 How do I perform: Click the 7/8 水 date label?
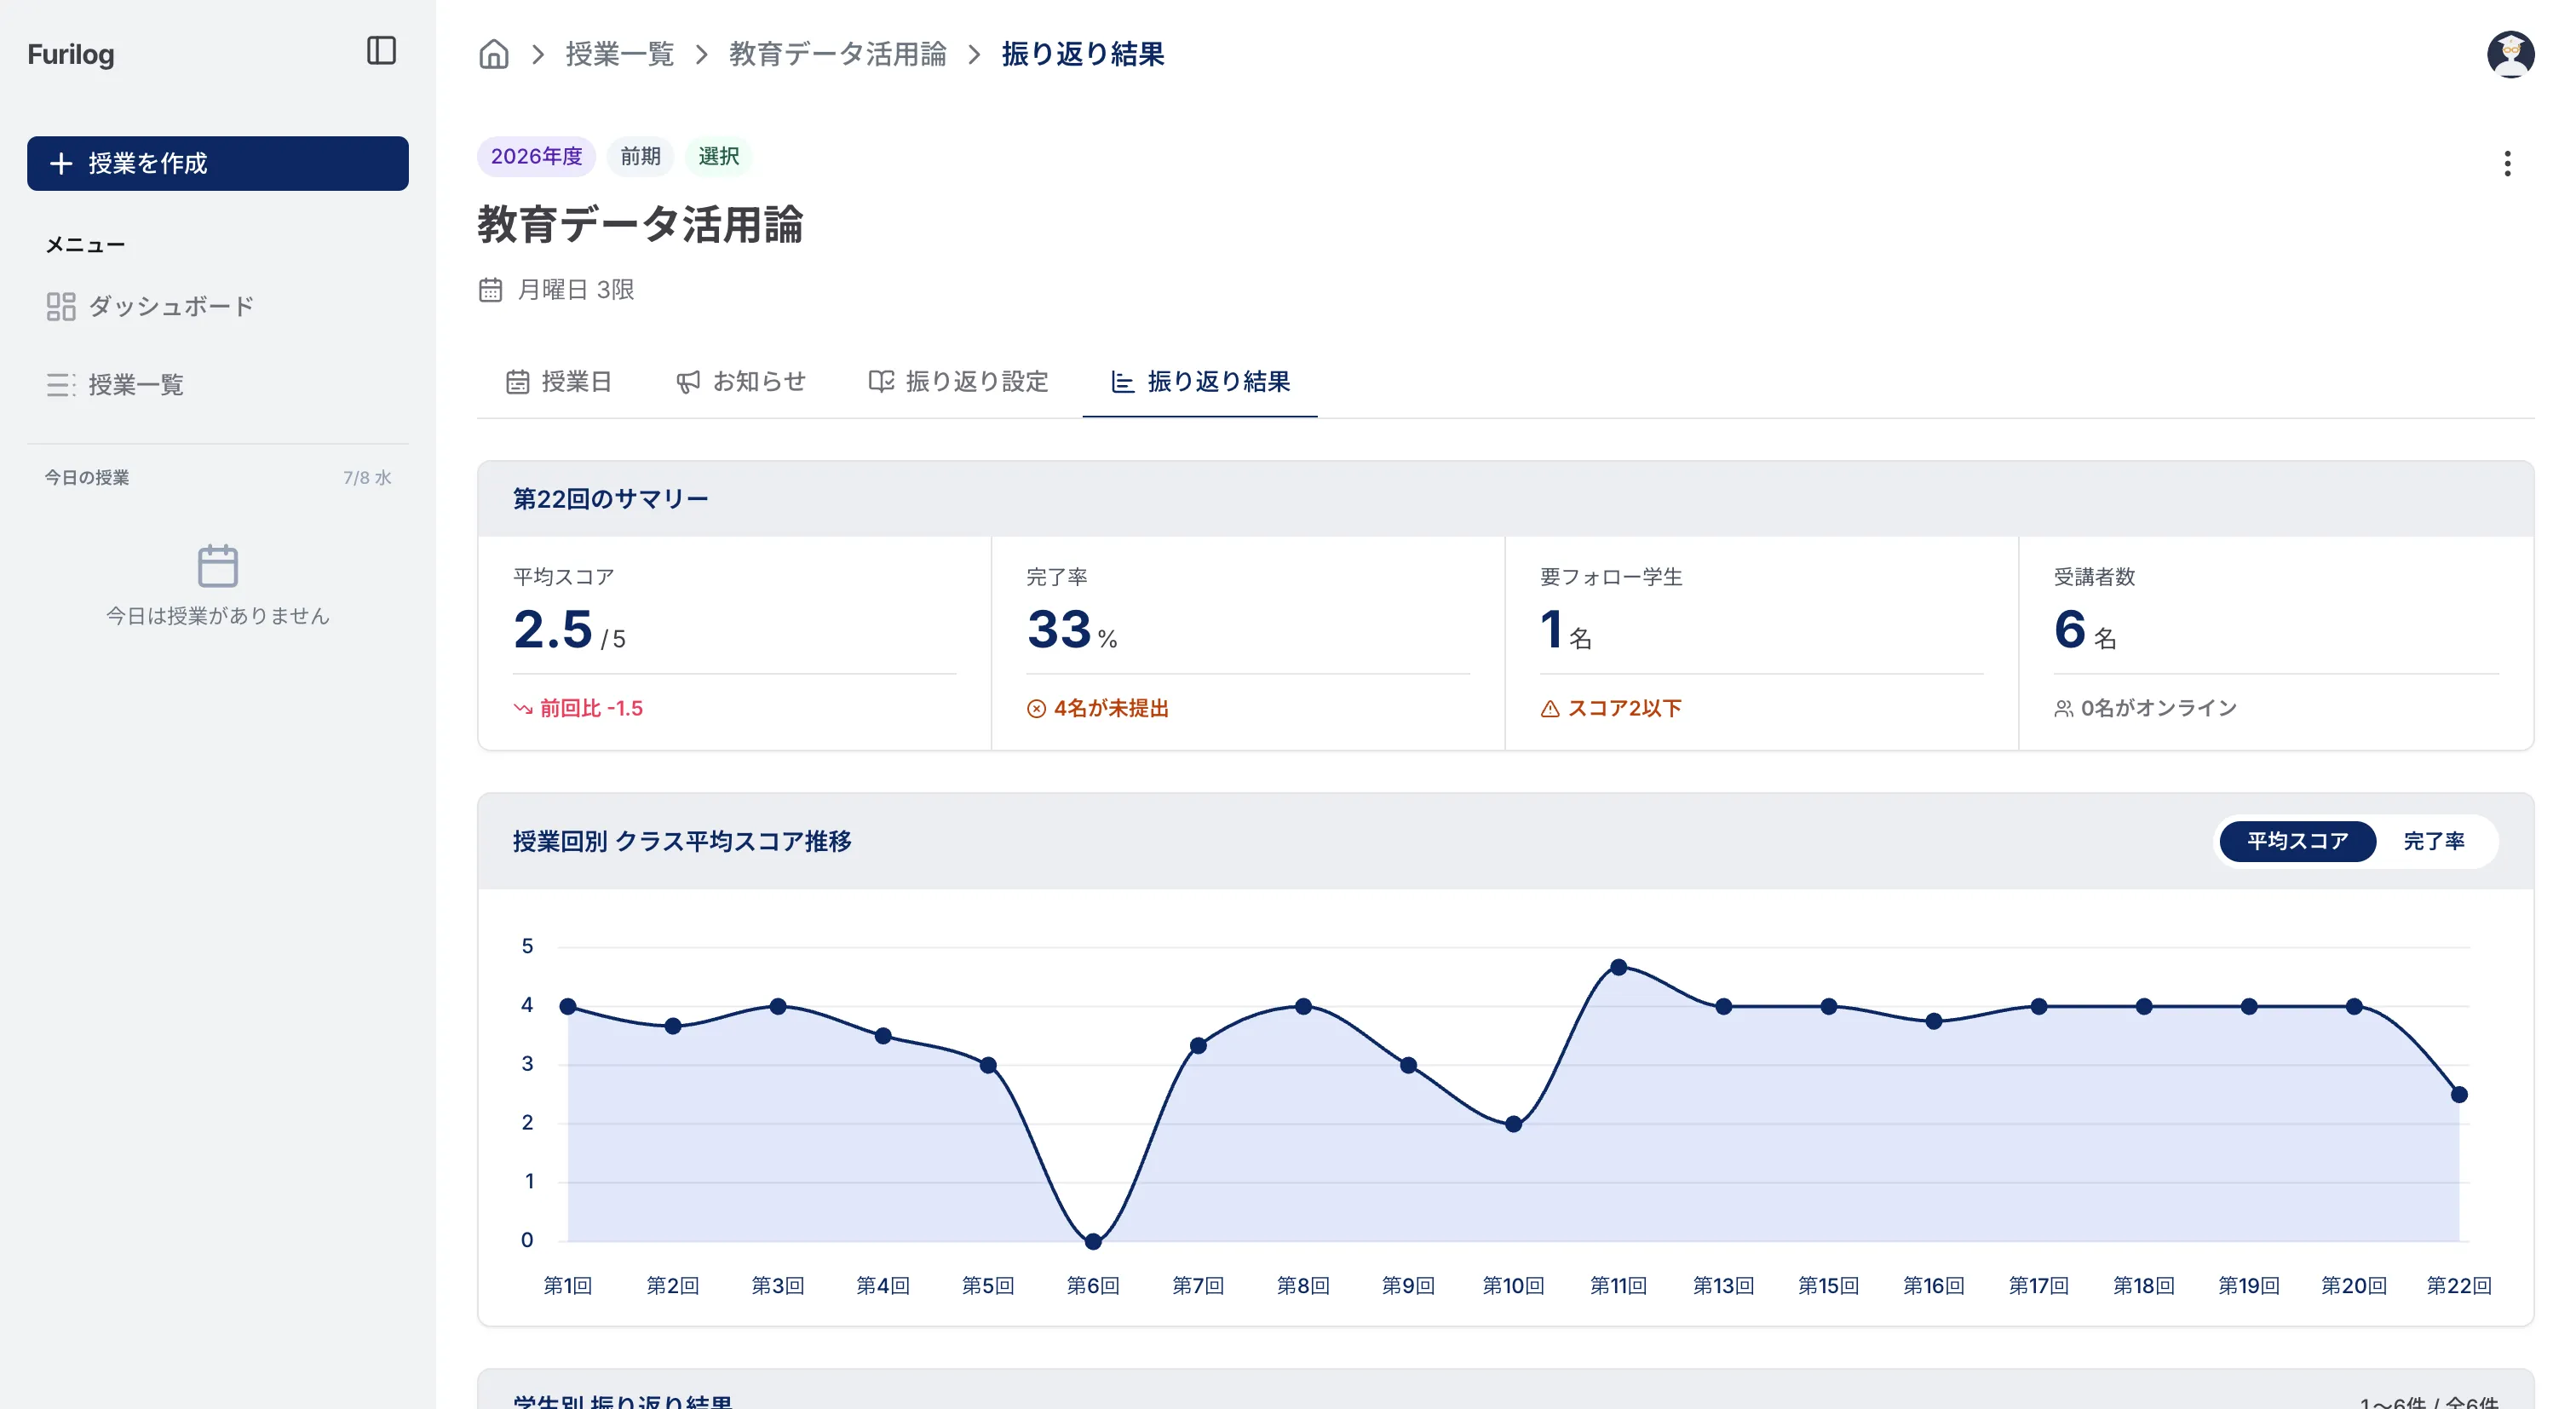tap(367, 478)
